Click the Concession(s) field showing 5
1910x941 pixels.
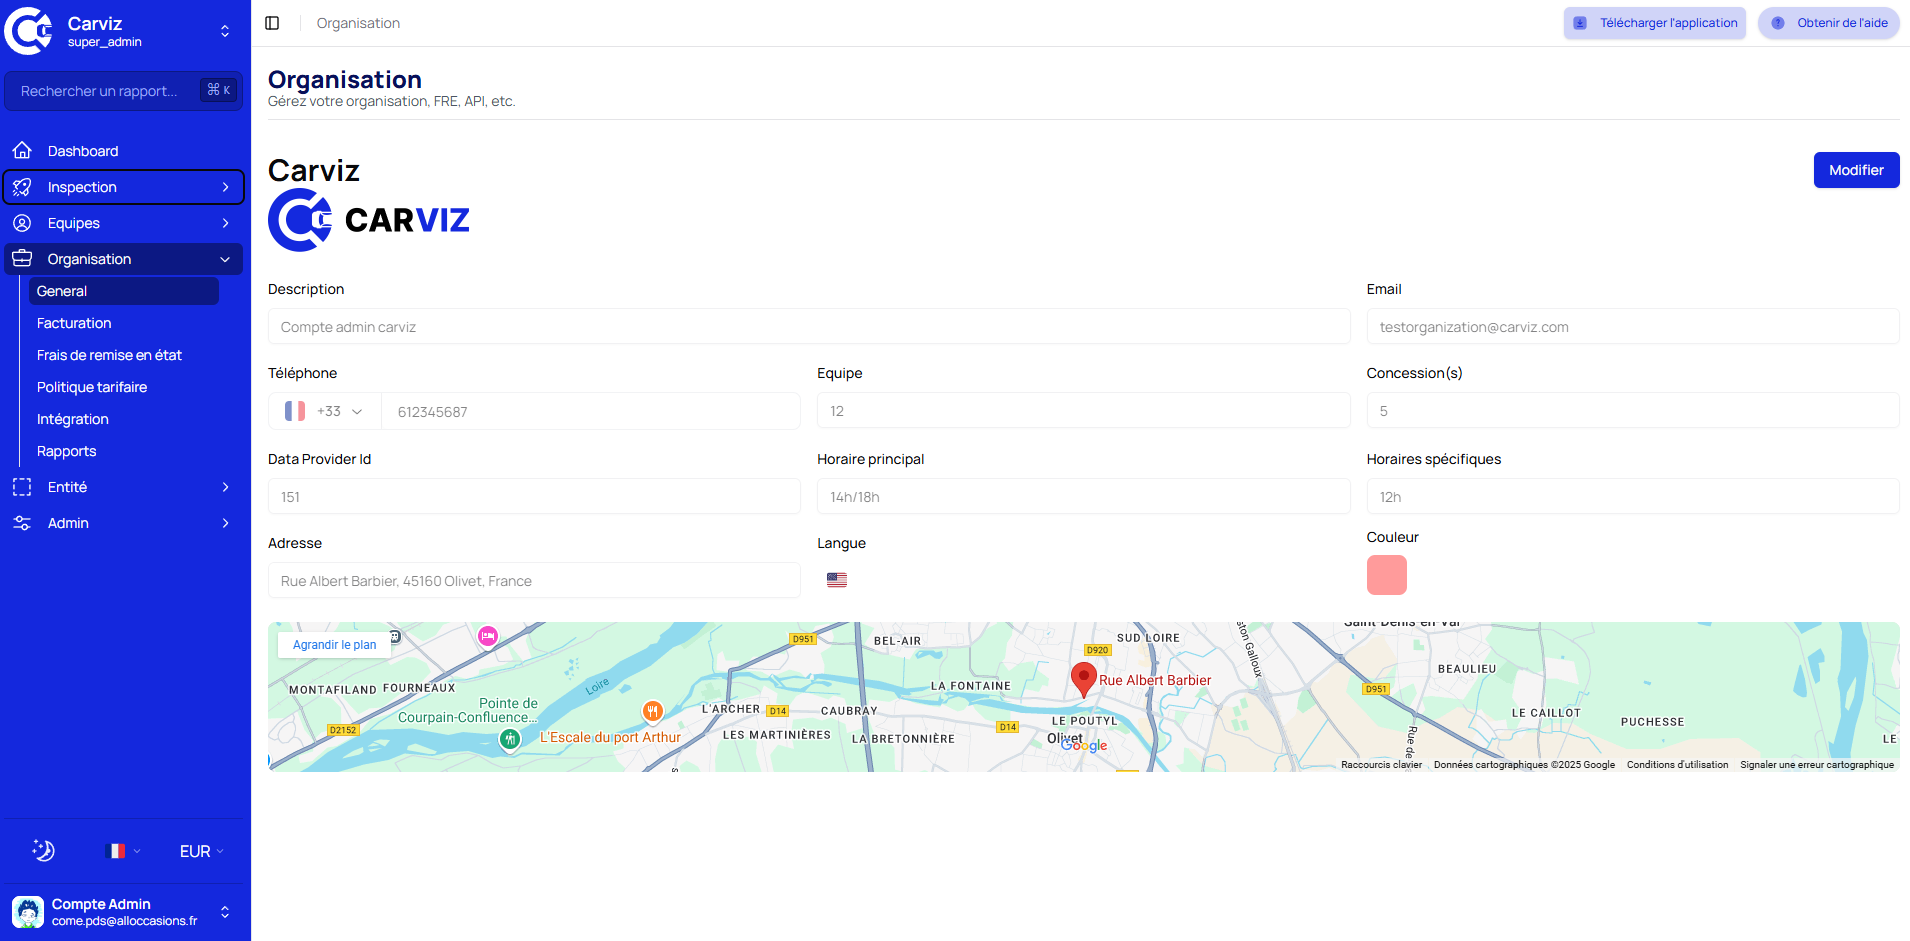[x=1633, y=410]
